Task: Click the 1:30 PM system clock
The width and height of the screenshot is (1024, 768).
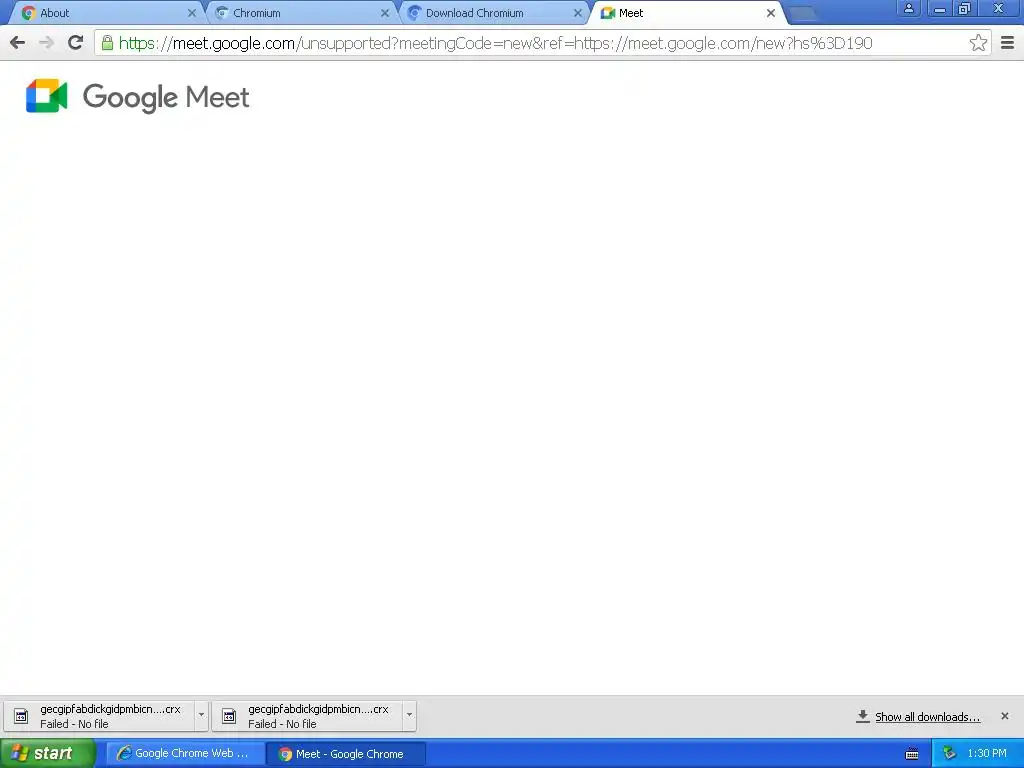Action: (987, 754)
